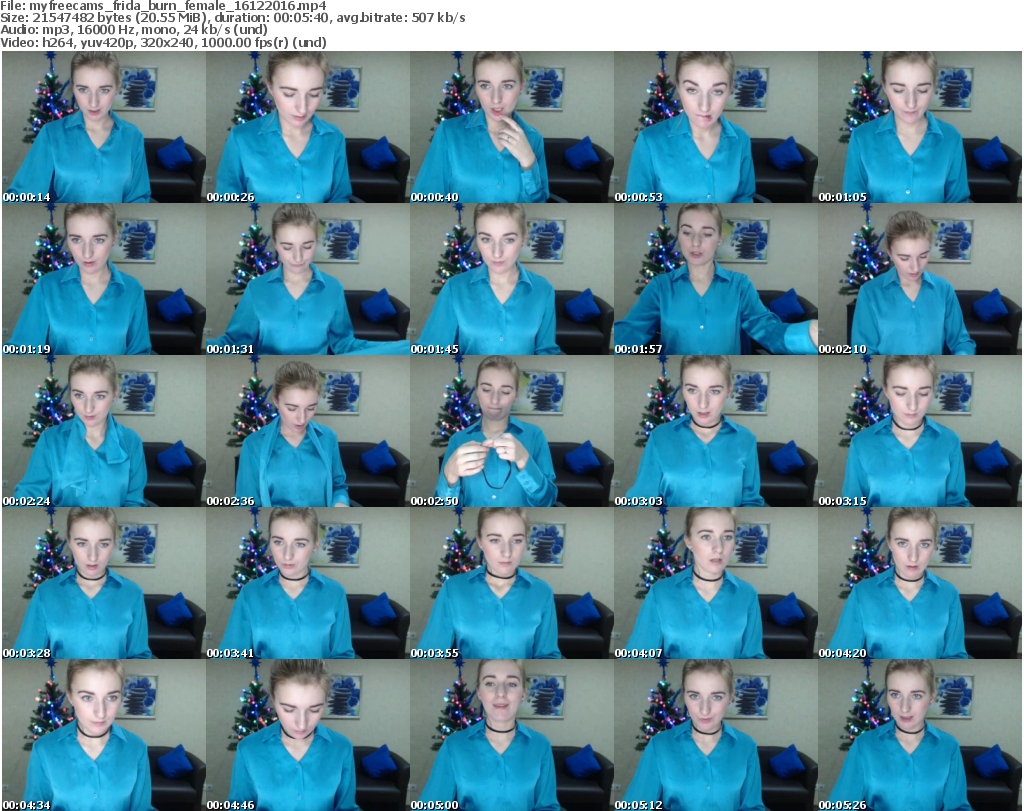Select the thumbnail at 00:04:07
Image resolution: width=1024 pixels, height=811 pixels.
(x=715, y=583)
